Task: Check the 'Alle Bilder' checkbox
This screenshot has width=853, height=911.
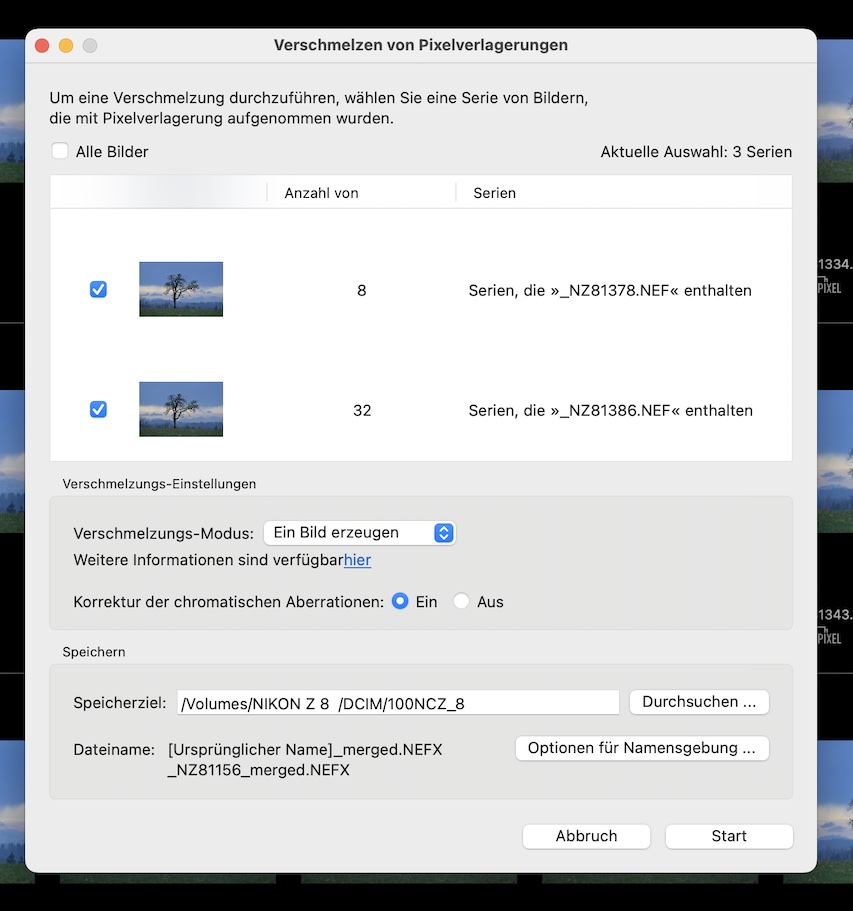Action: click(x=61, y=151)
